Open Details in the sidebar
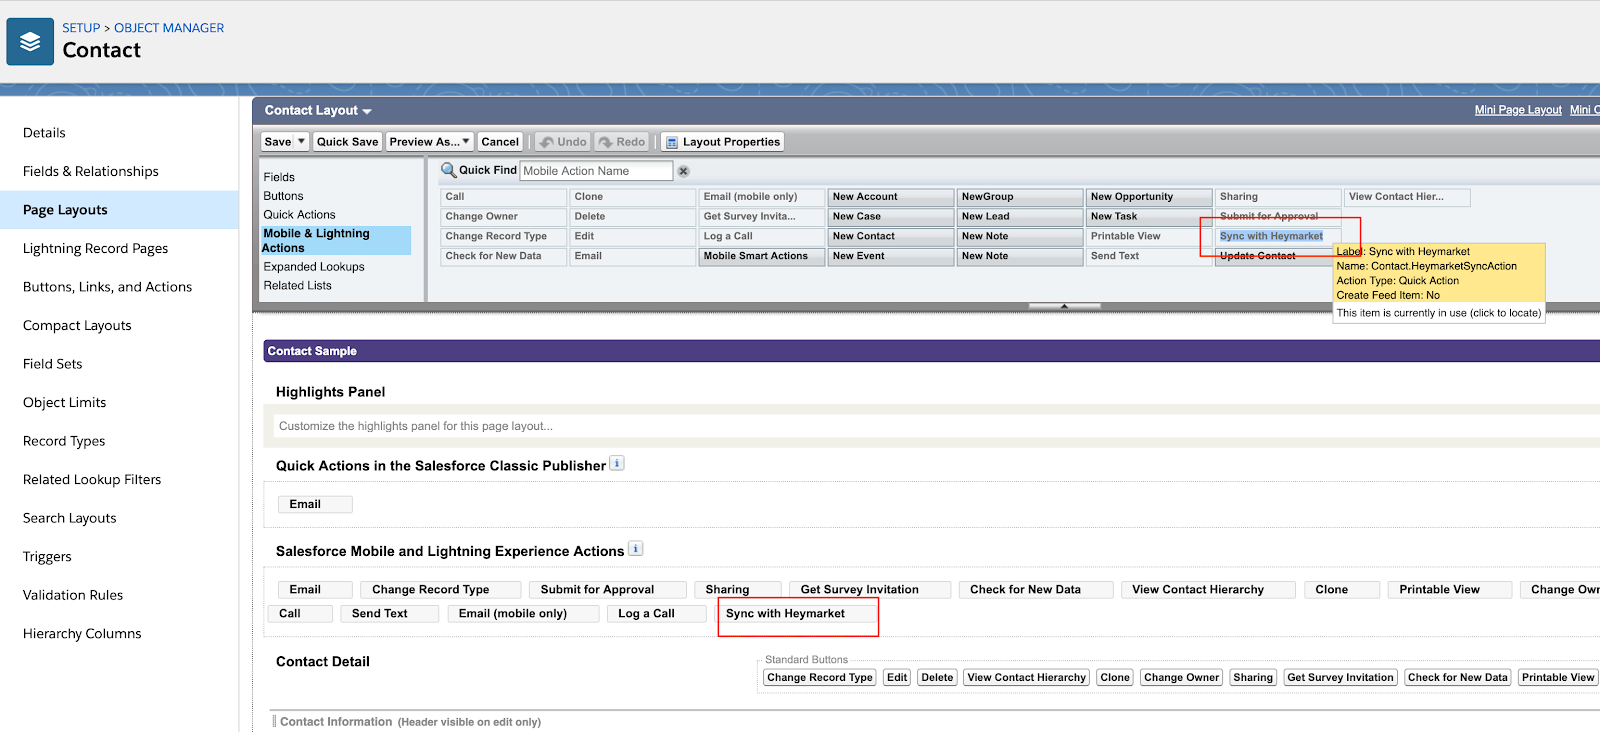This screenshot has height=732, width=1600. pos(44,133)
